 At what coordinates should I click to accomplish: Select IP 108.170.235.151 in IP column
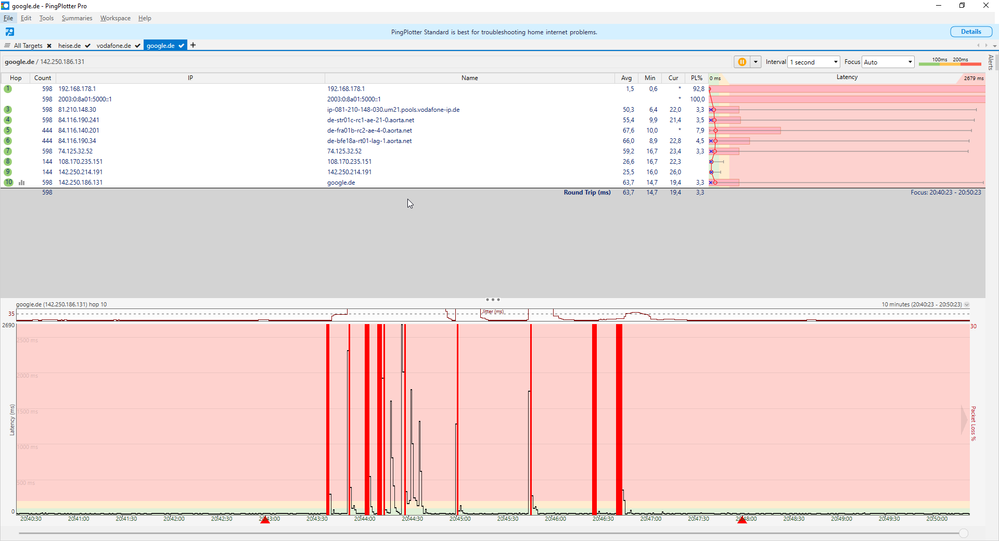pos(80,162)
